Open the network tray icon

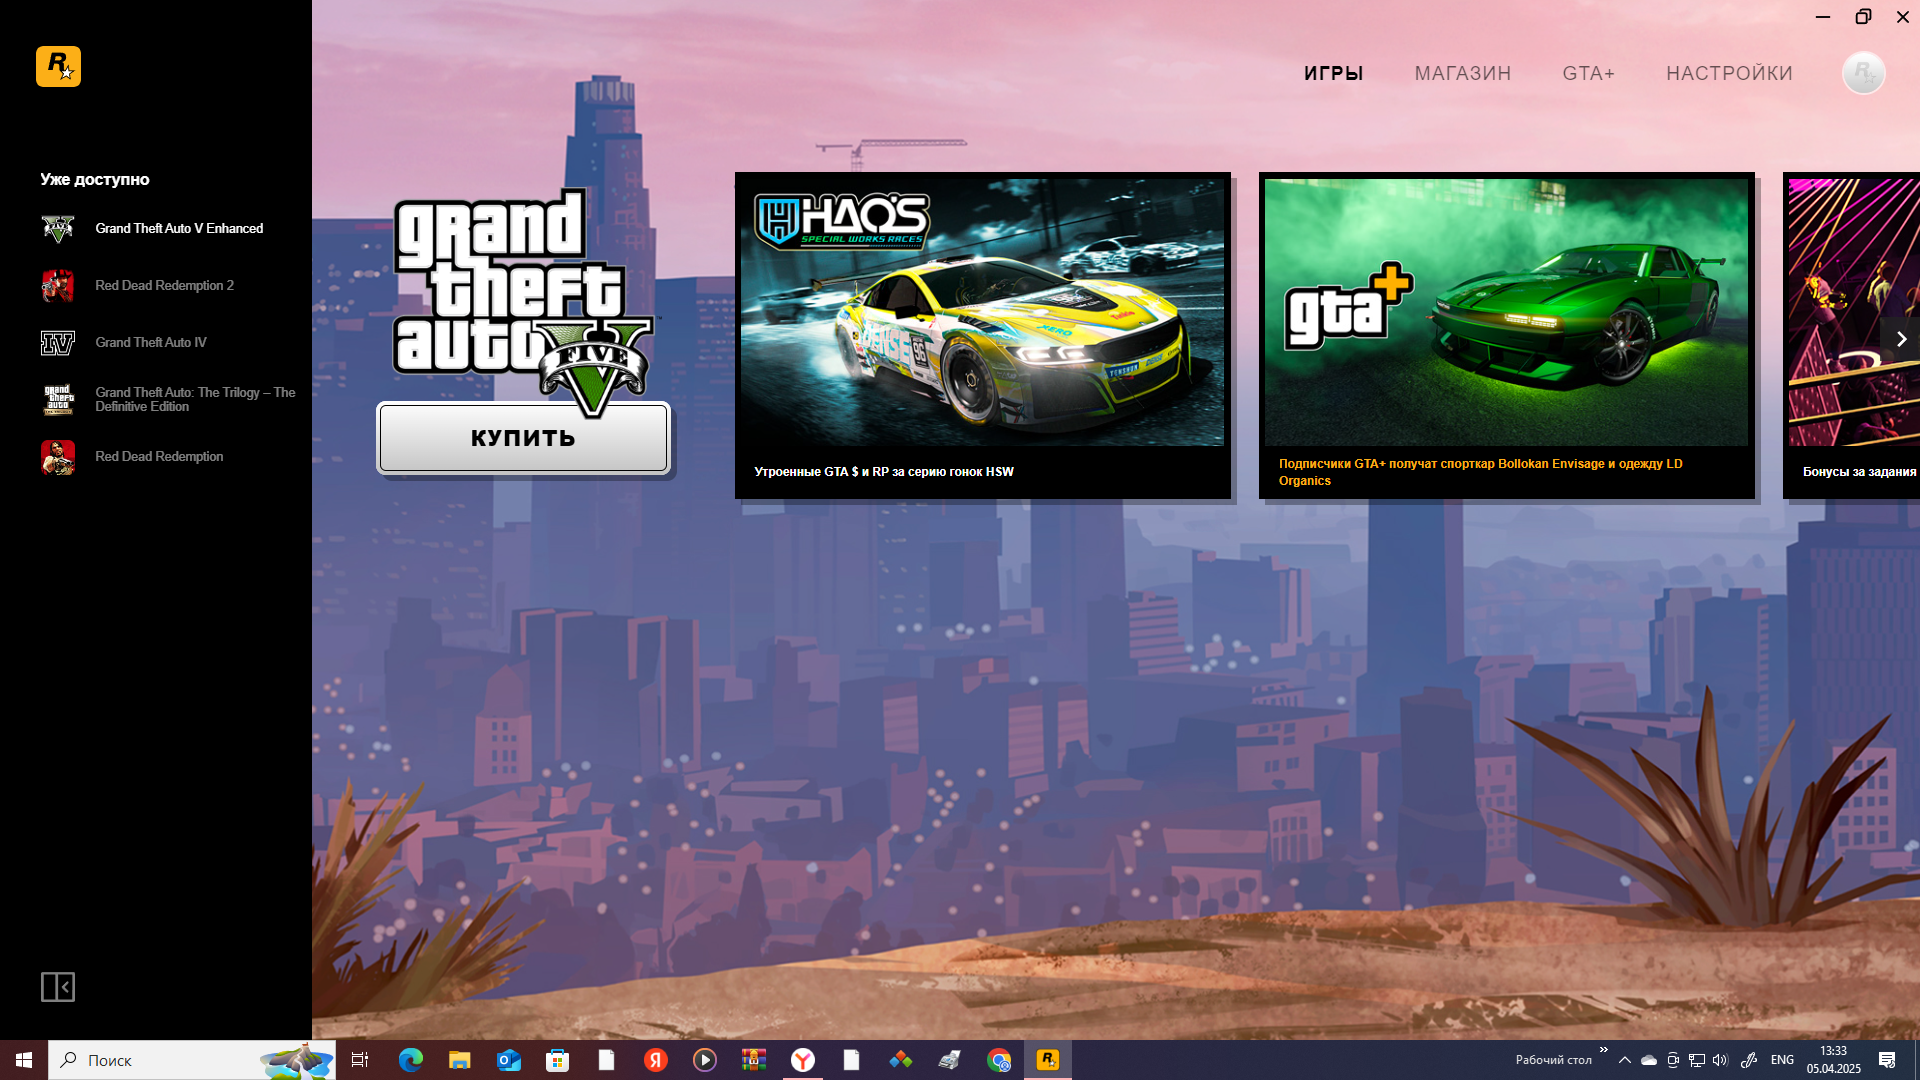1697,1060
